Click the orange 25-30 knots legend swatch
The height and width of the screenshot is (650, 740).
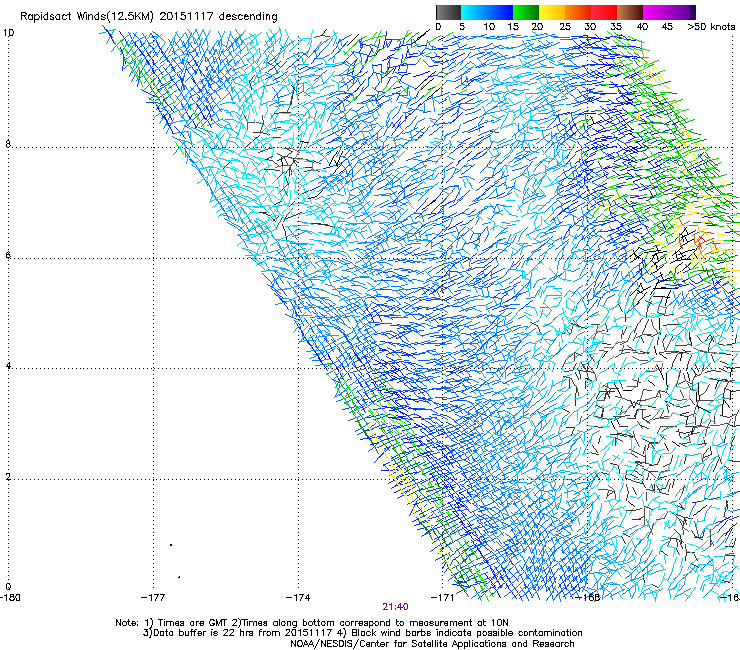coord(578,12)
